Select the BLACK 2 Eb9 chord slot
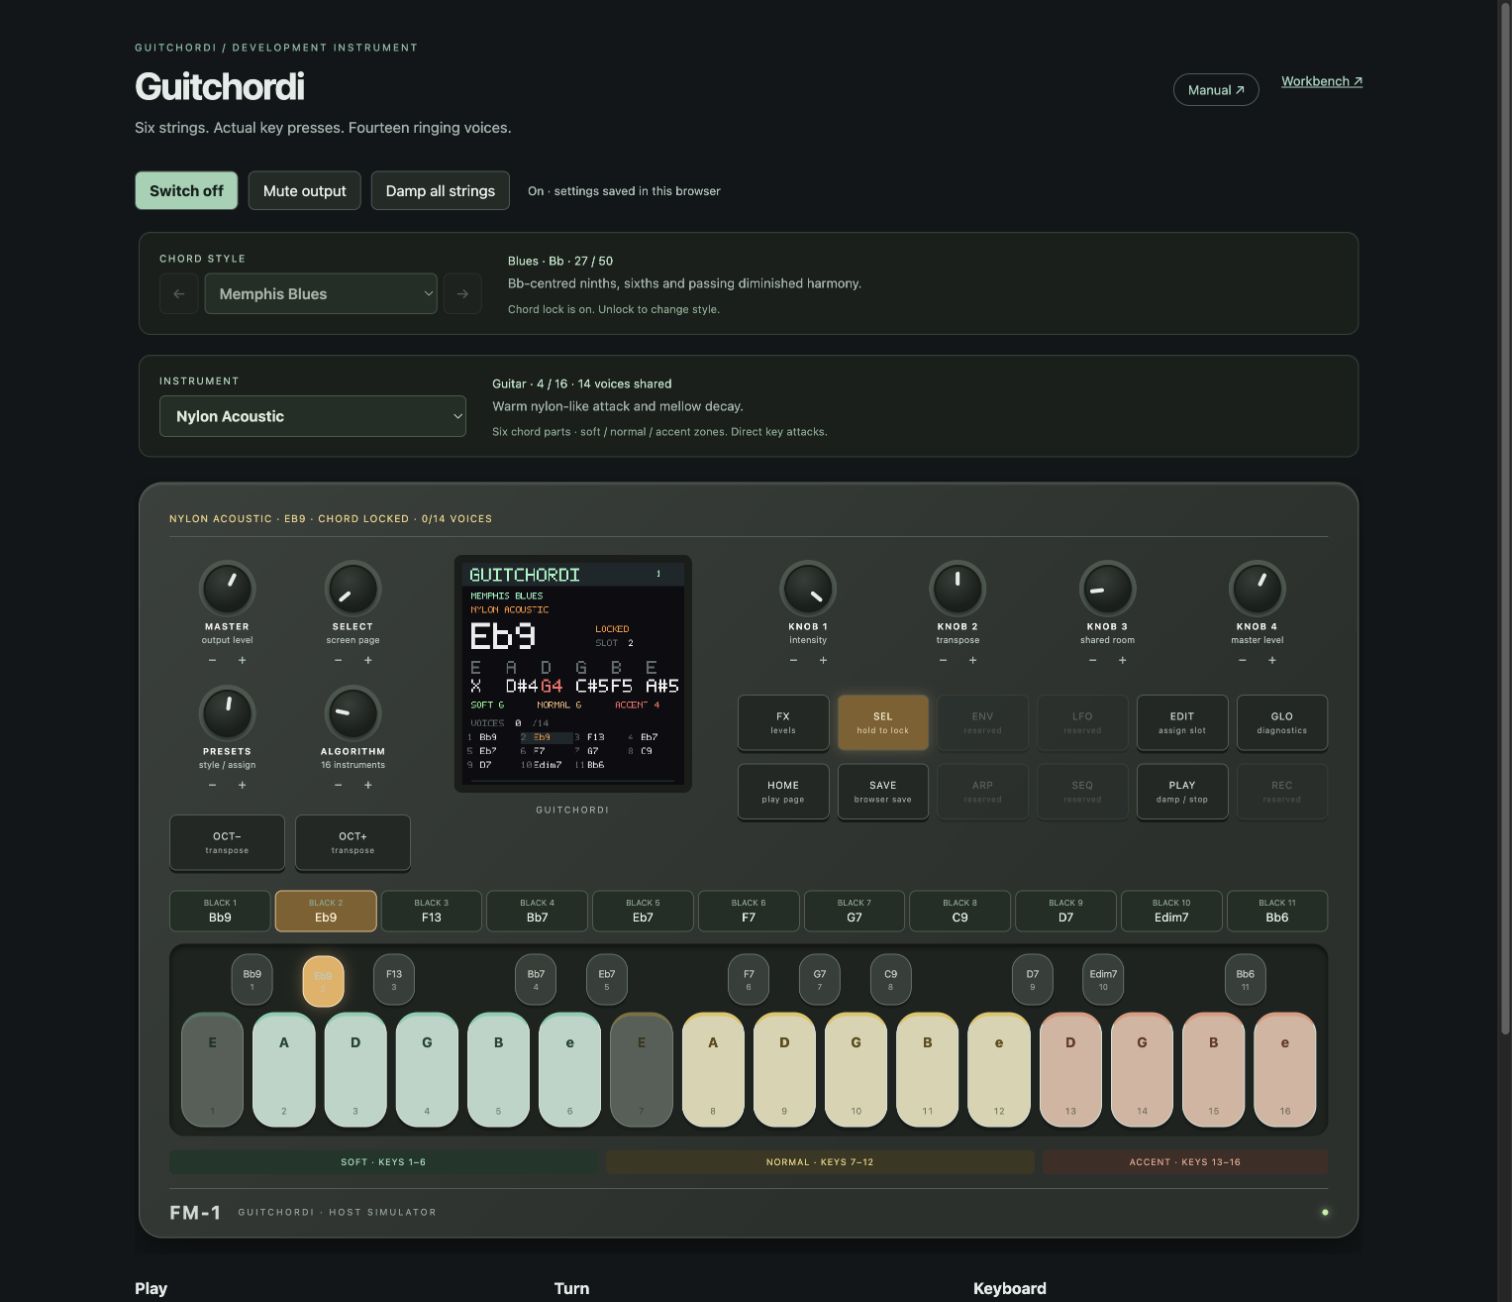 326,911
